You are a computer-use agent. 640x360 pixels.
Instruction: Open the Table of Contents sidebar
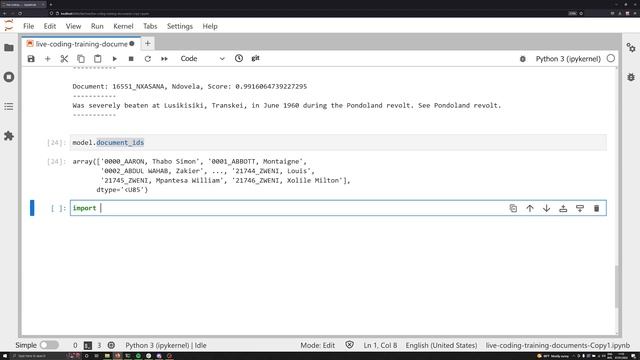tap(9, 107)
